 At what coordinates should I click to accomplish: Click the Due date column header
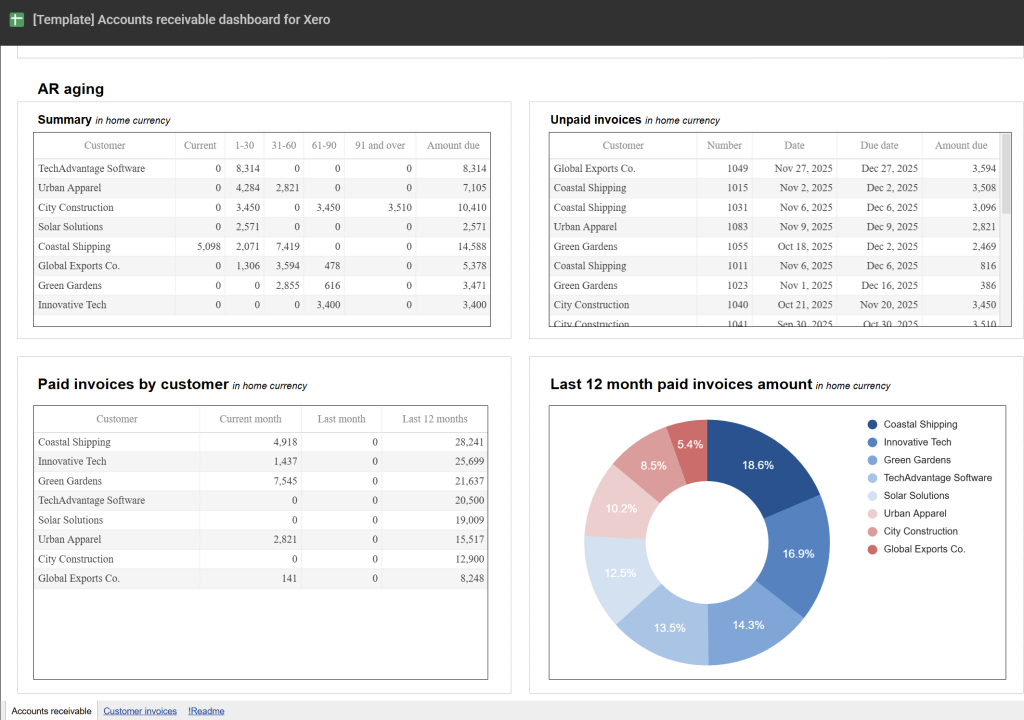pyautogui.click(x=879, y=146)
